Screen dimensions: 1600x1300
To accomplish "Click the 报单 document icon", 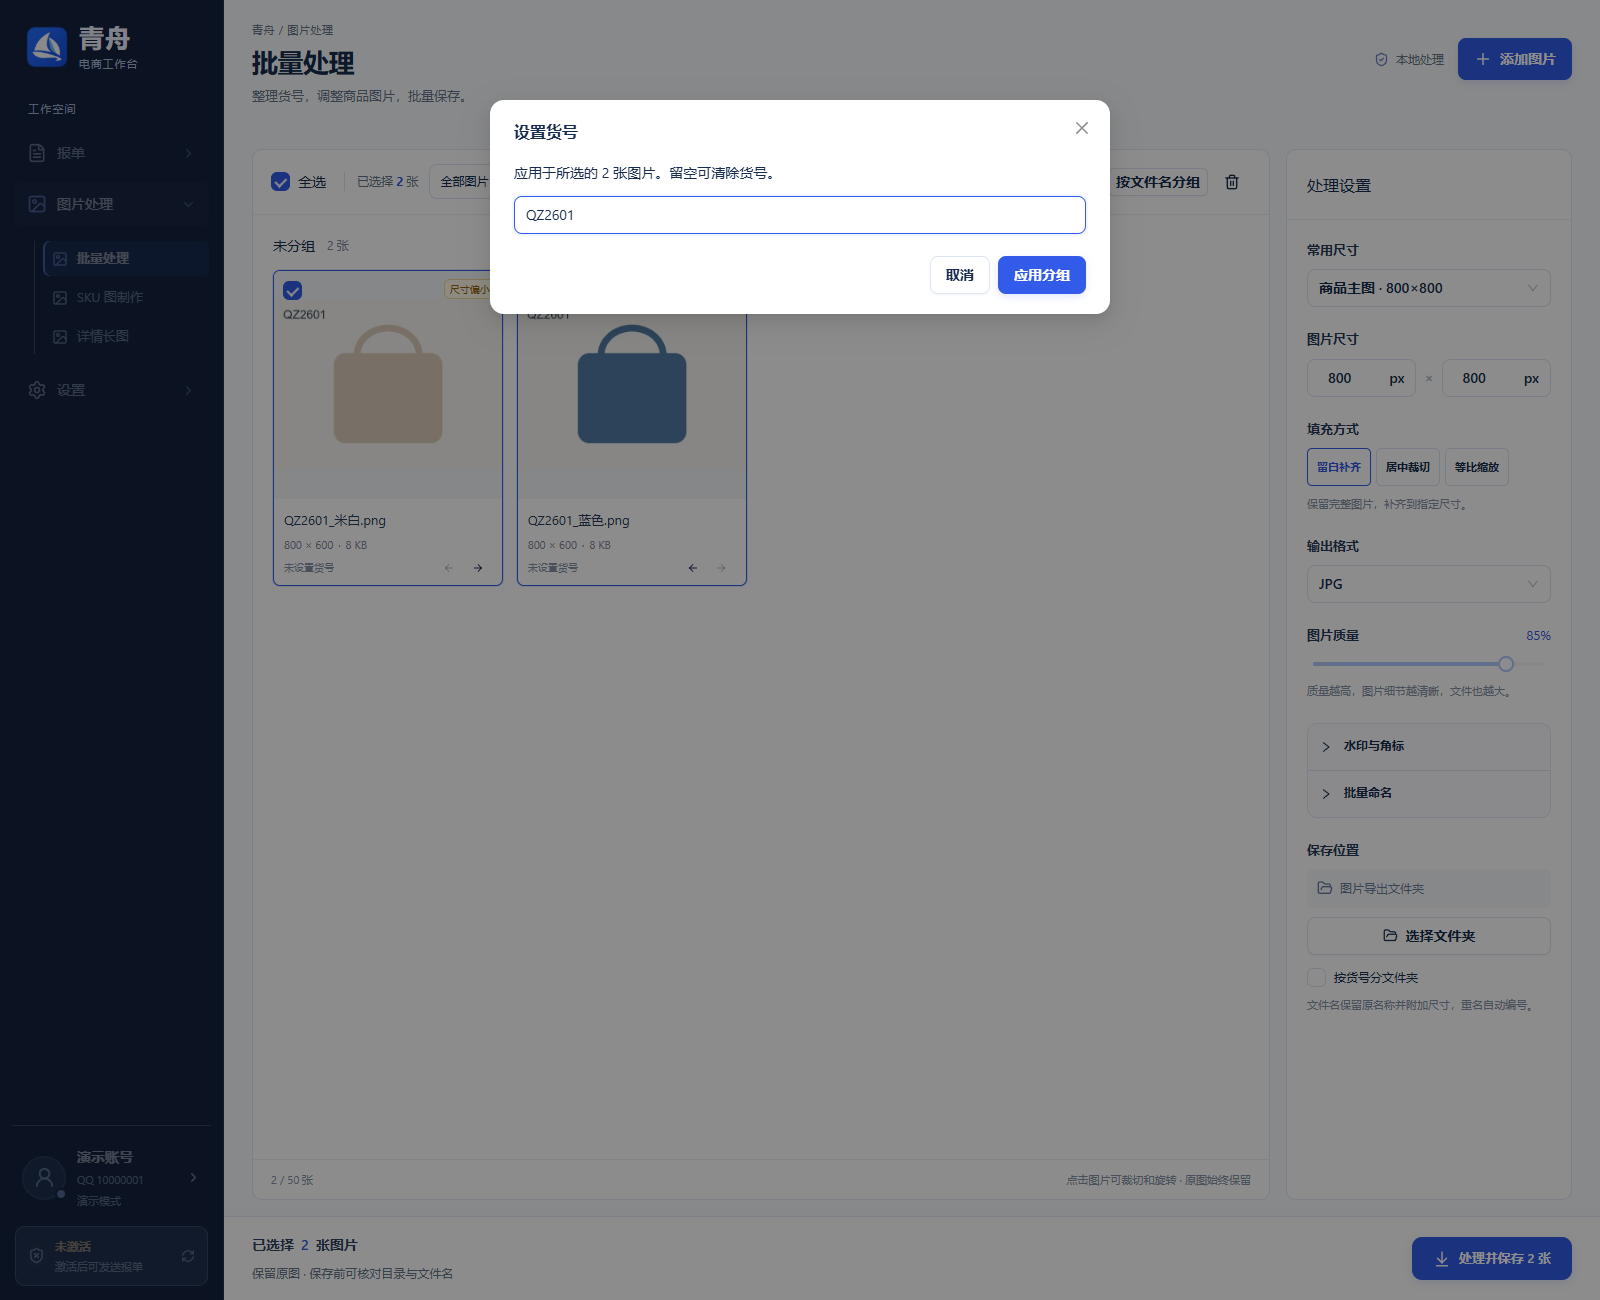I will pyautogui.click(x=37, y=153).
